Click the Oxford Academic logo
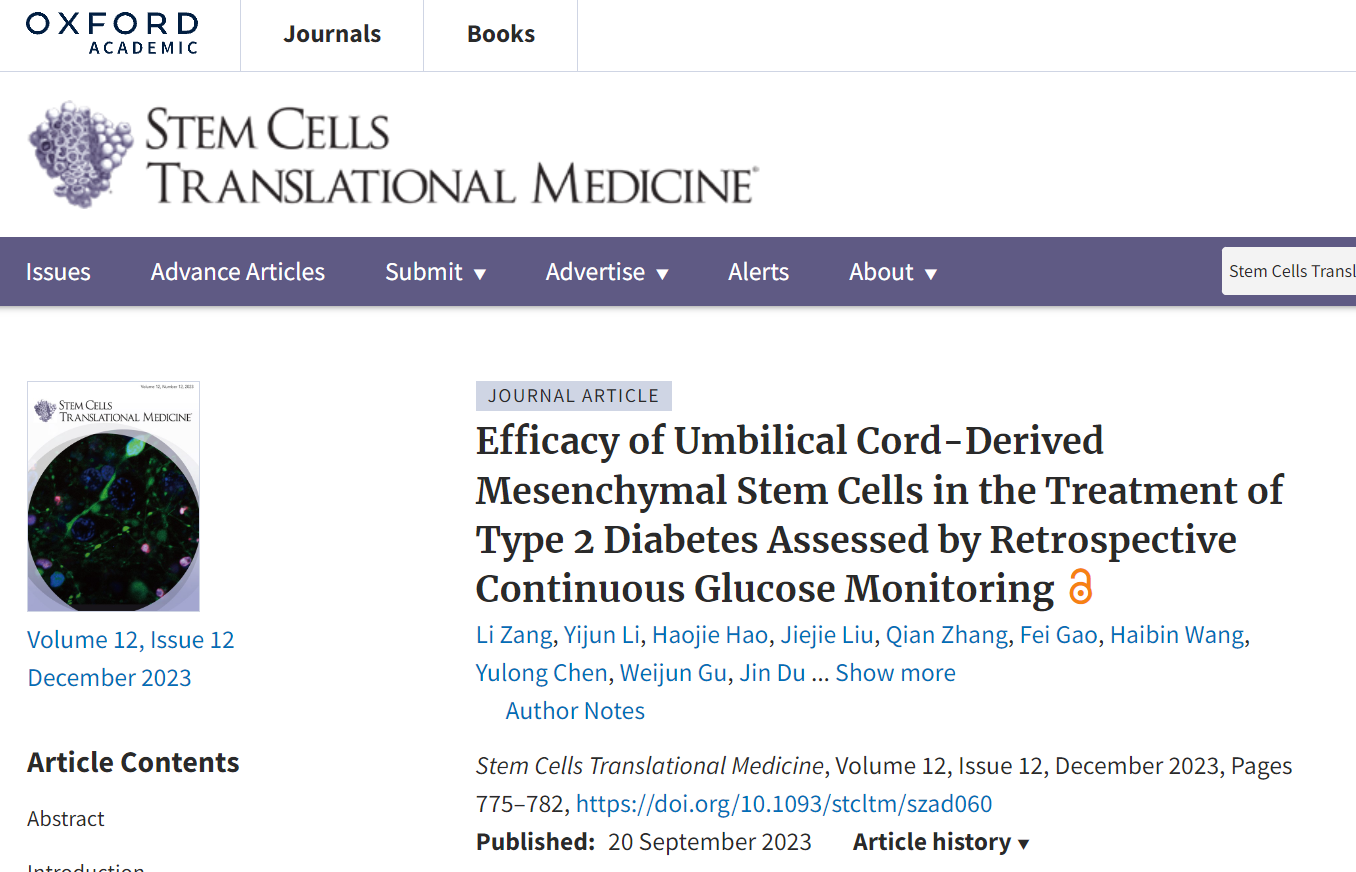 click(112, 33)
